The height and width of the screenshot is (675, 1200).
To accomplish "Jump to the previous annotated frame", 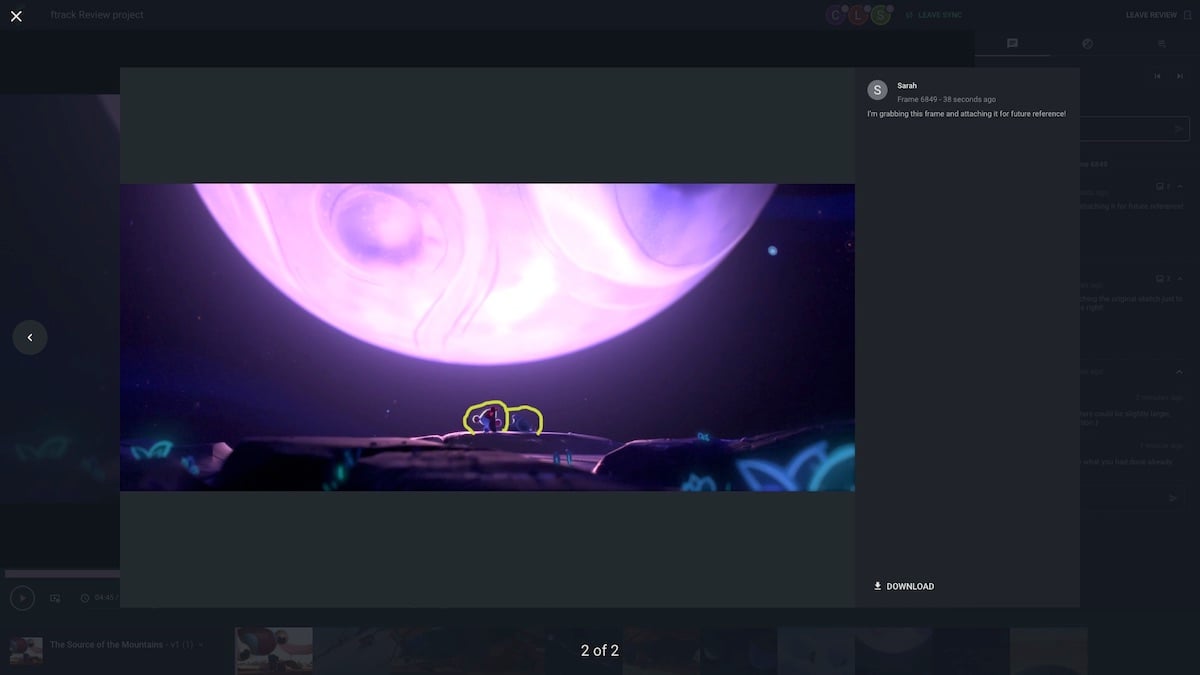I will pos(1157,76).
